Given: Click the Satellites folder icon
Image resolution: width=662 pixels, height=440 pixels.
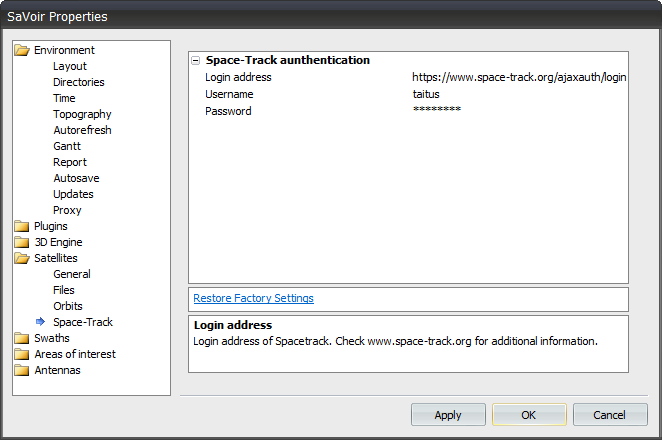Looking at the screenshot, I should tap(22, 258).
